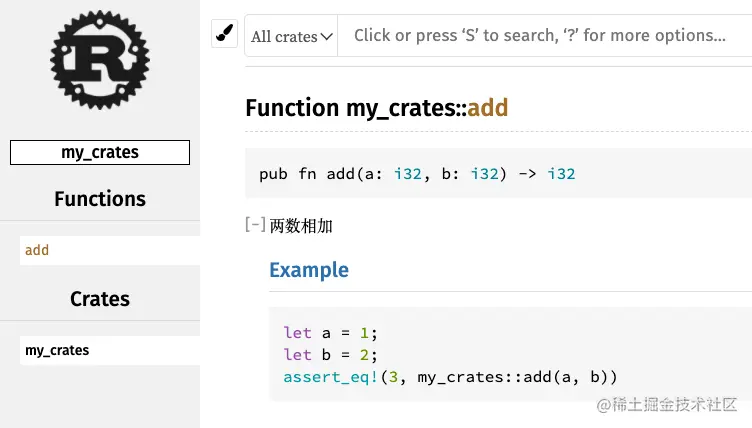Screen dimensions: 752x428
Task: Click the Crates sidebar heading
Action: point(100,299)
